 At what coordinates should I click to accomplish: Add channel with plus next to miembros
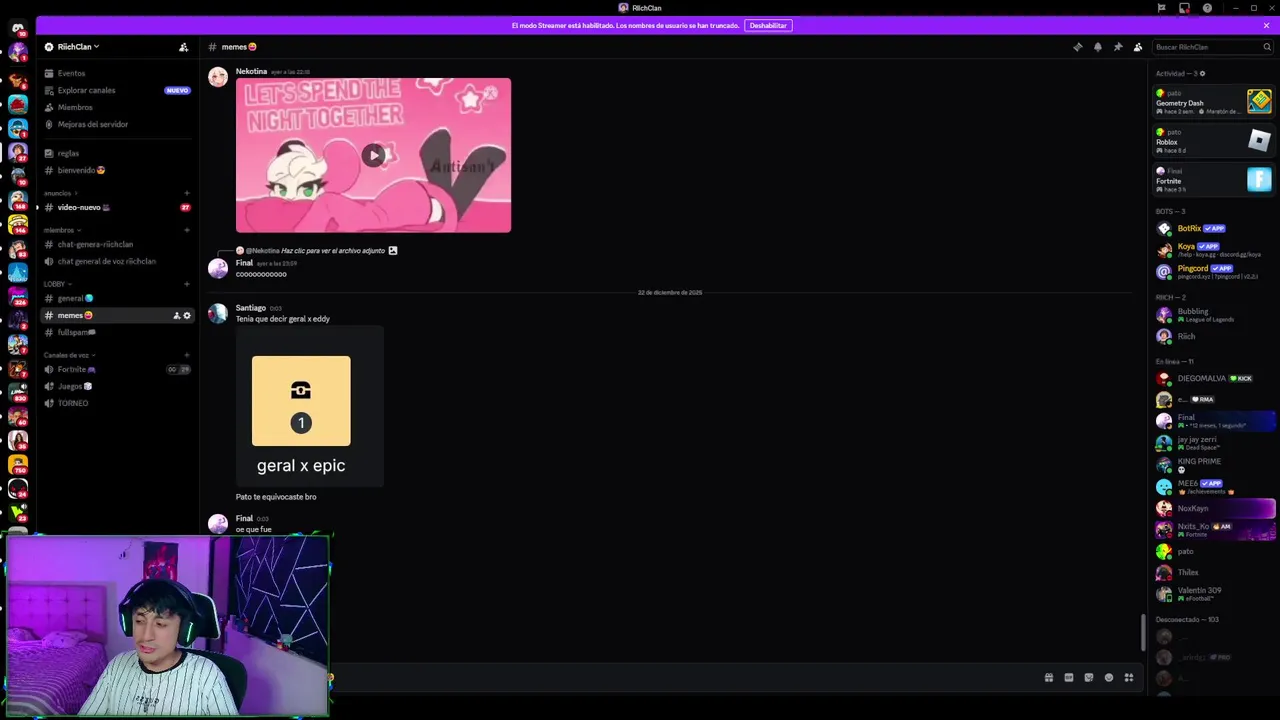tap(187, 230)
